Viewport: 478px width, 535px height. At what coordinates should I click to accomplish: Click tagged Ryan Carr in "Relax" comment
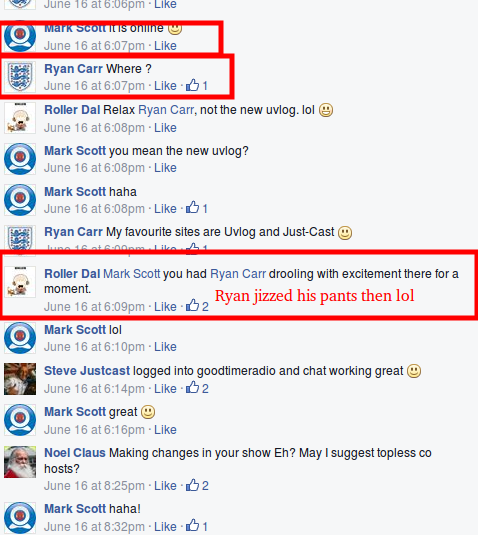(x=166, y=110)
